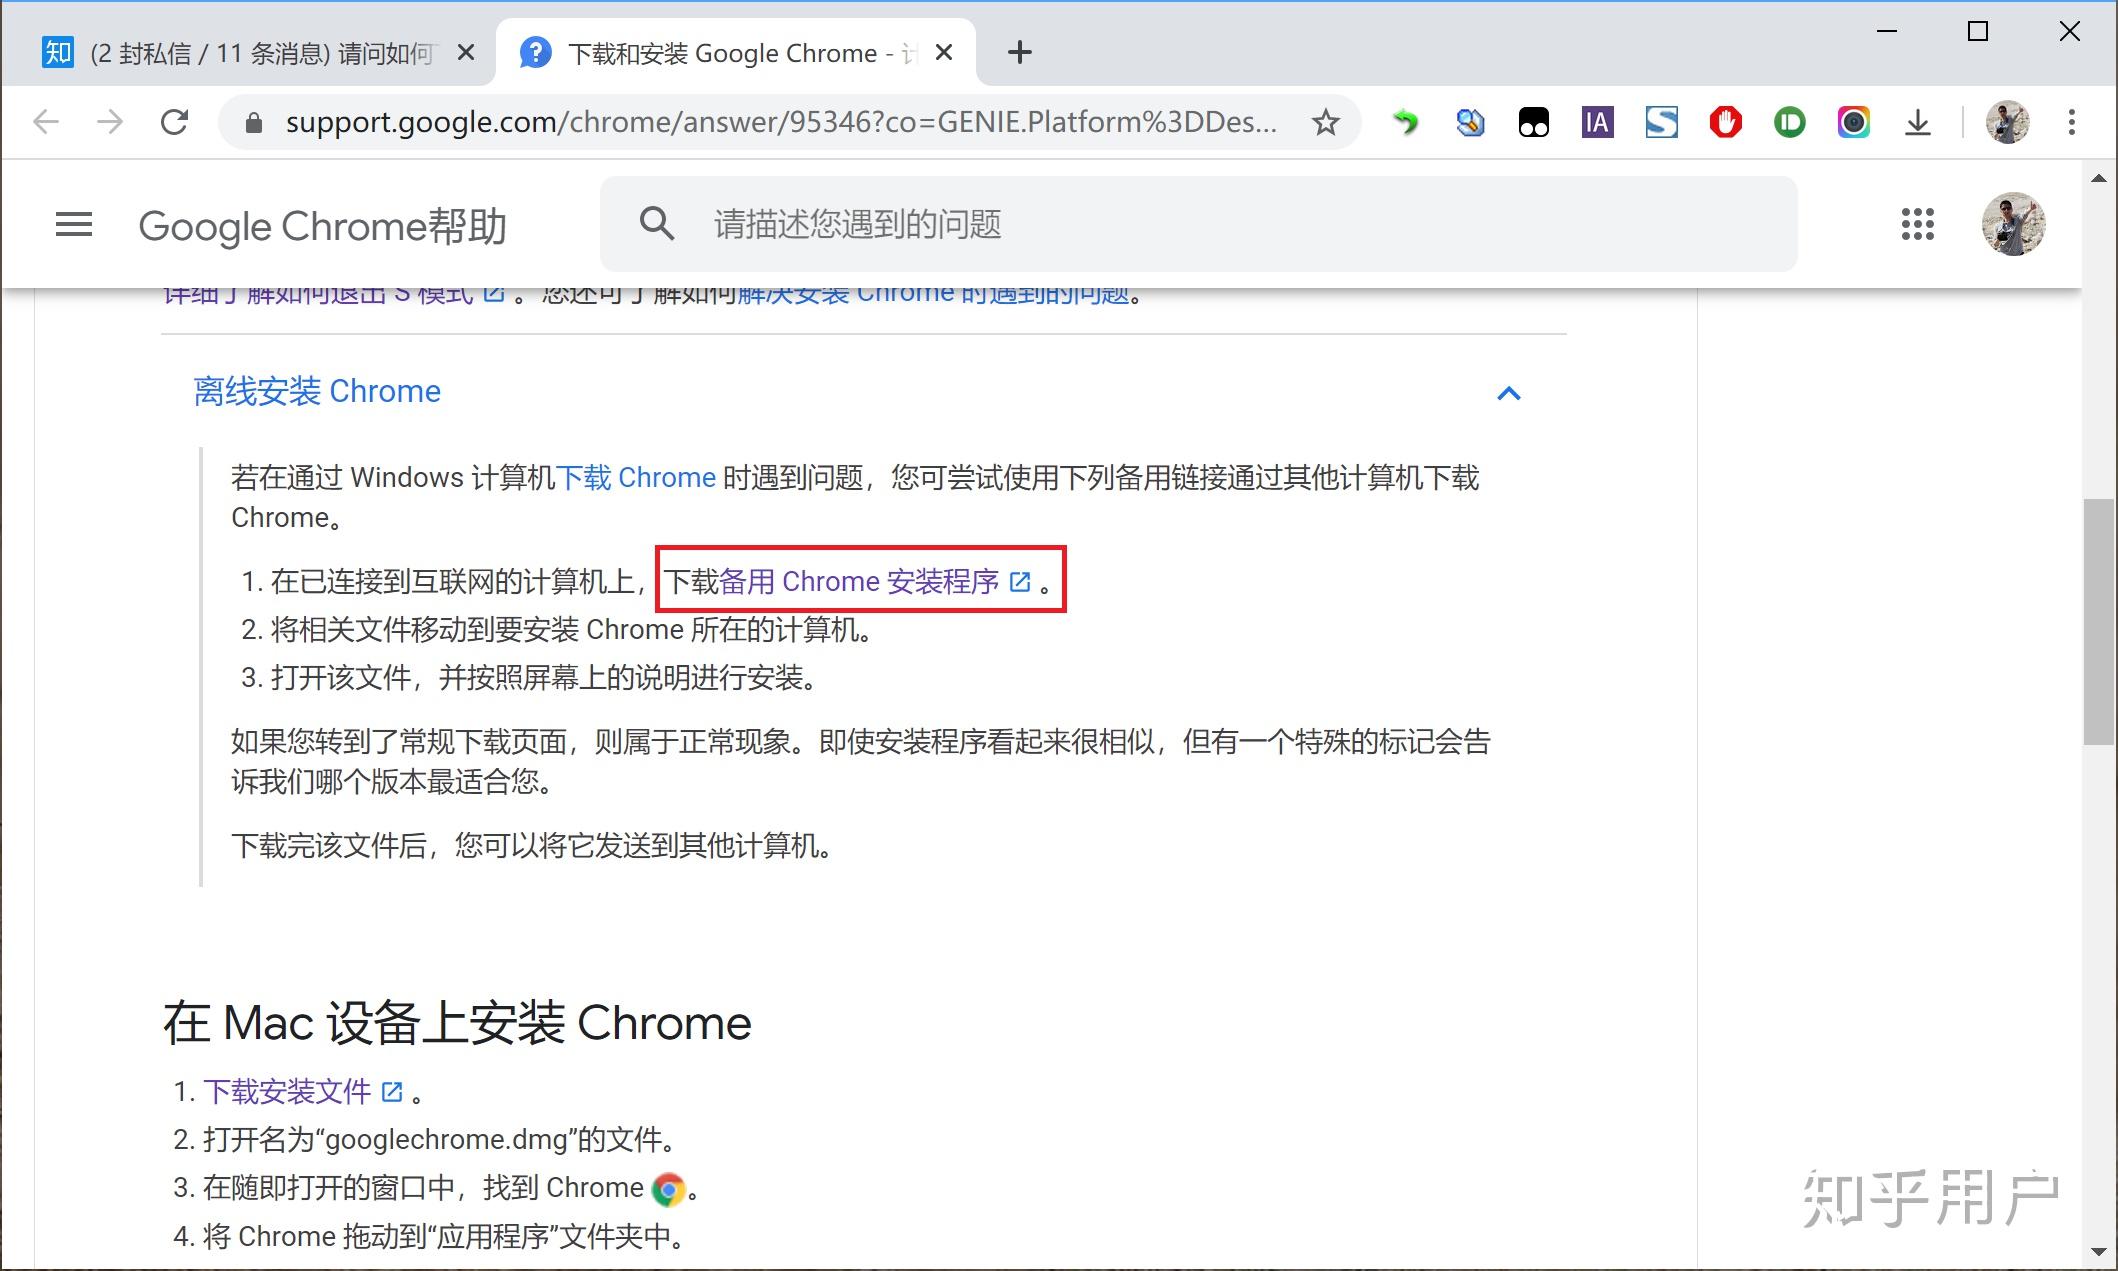The image size is (2118, 1271).
Task: Click the heading 在 Mac 设备上安装 Chrome
Action: (x=457, y=1023)
